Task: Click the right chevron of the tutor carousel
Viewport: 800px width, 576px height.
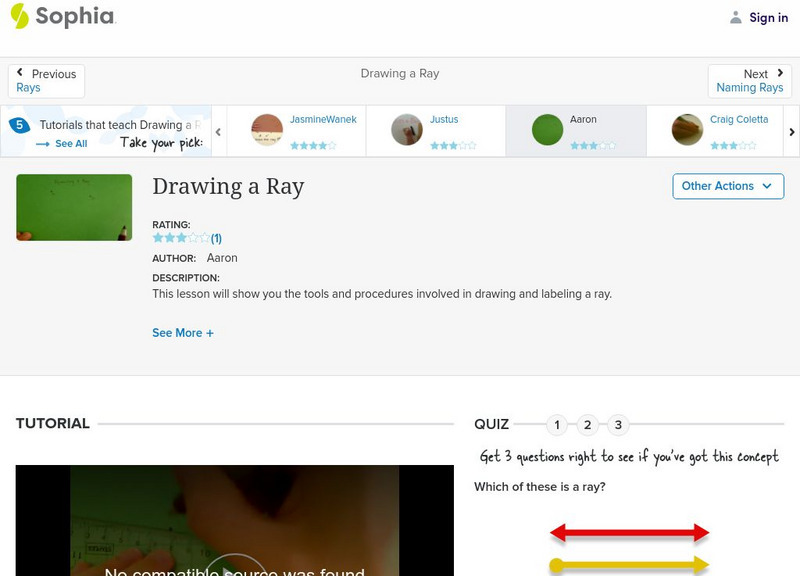Action: click(x=791, y=131)
